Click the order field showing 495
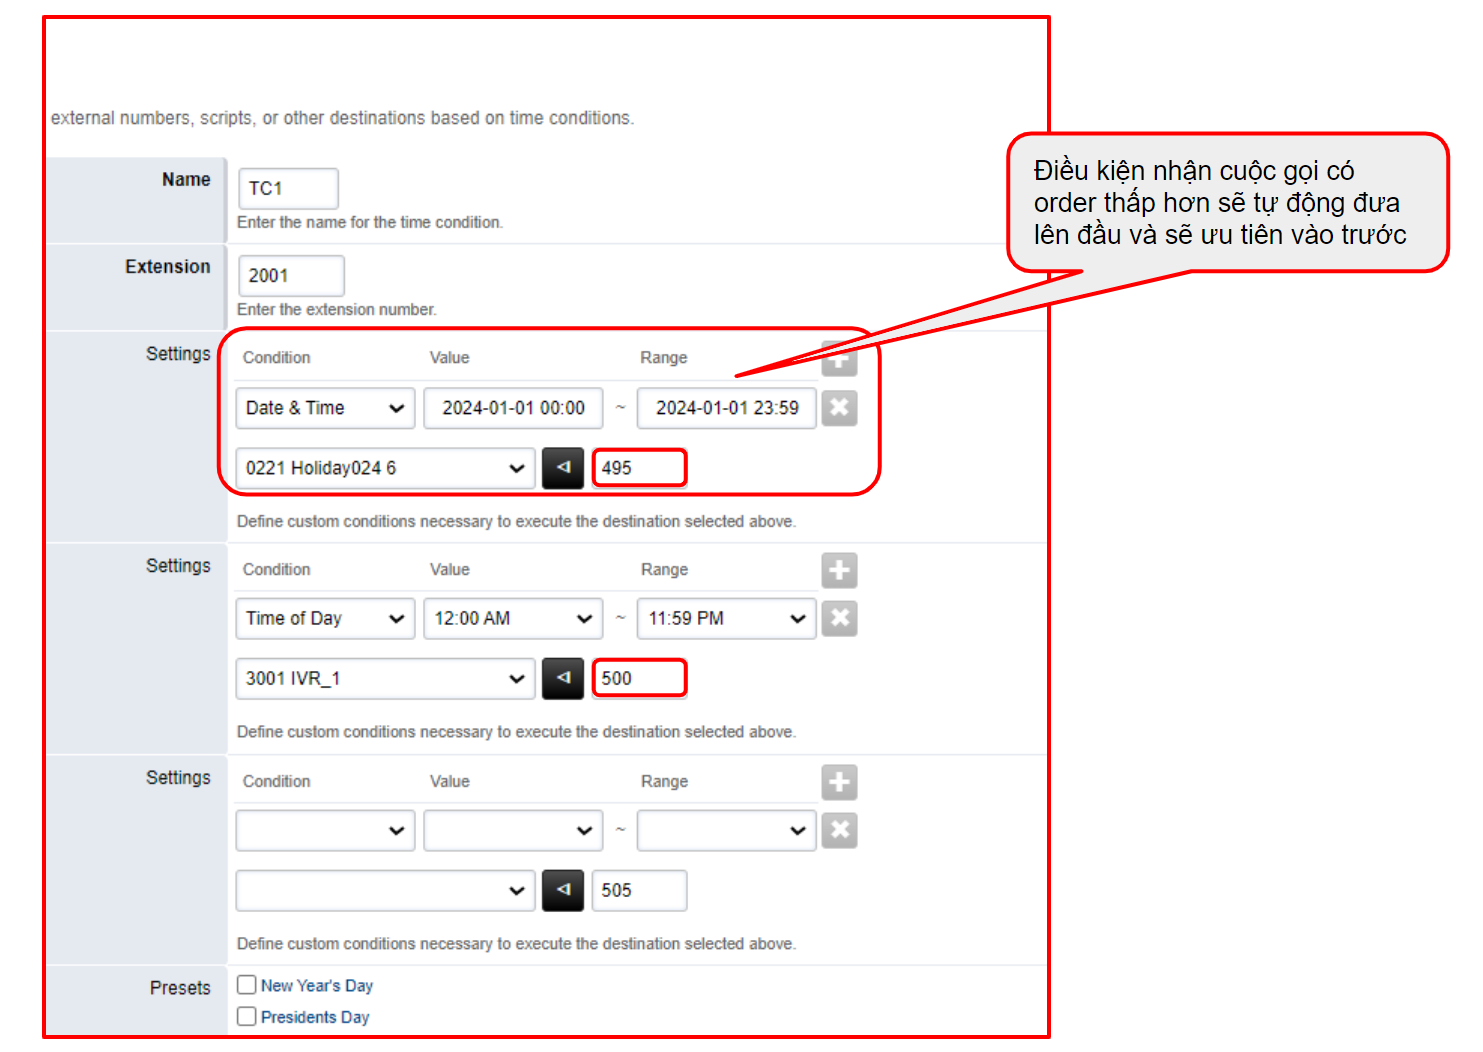 (x=639, y=468)
